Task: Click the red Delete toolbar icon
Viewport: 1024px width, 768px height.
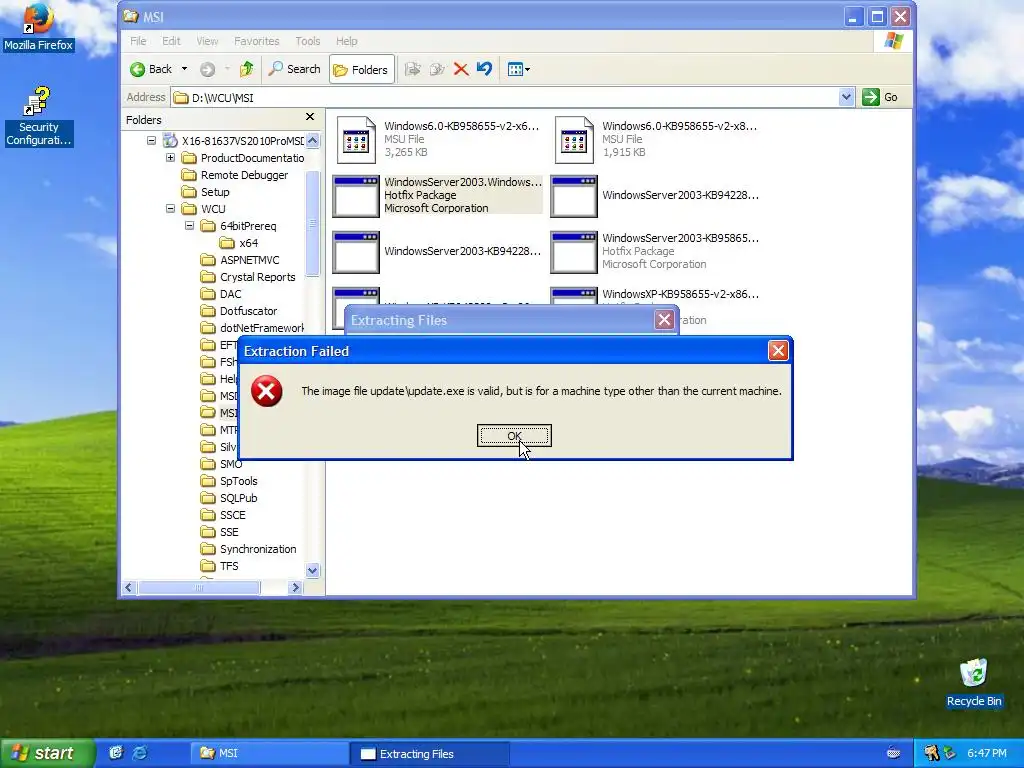Action: pos(461,69)
